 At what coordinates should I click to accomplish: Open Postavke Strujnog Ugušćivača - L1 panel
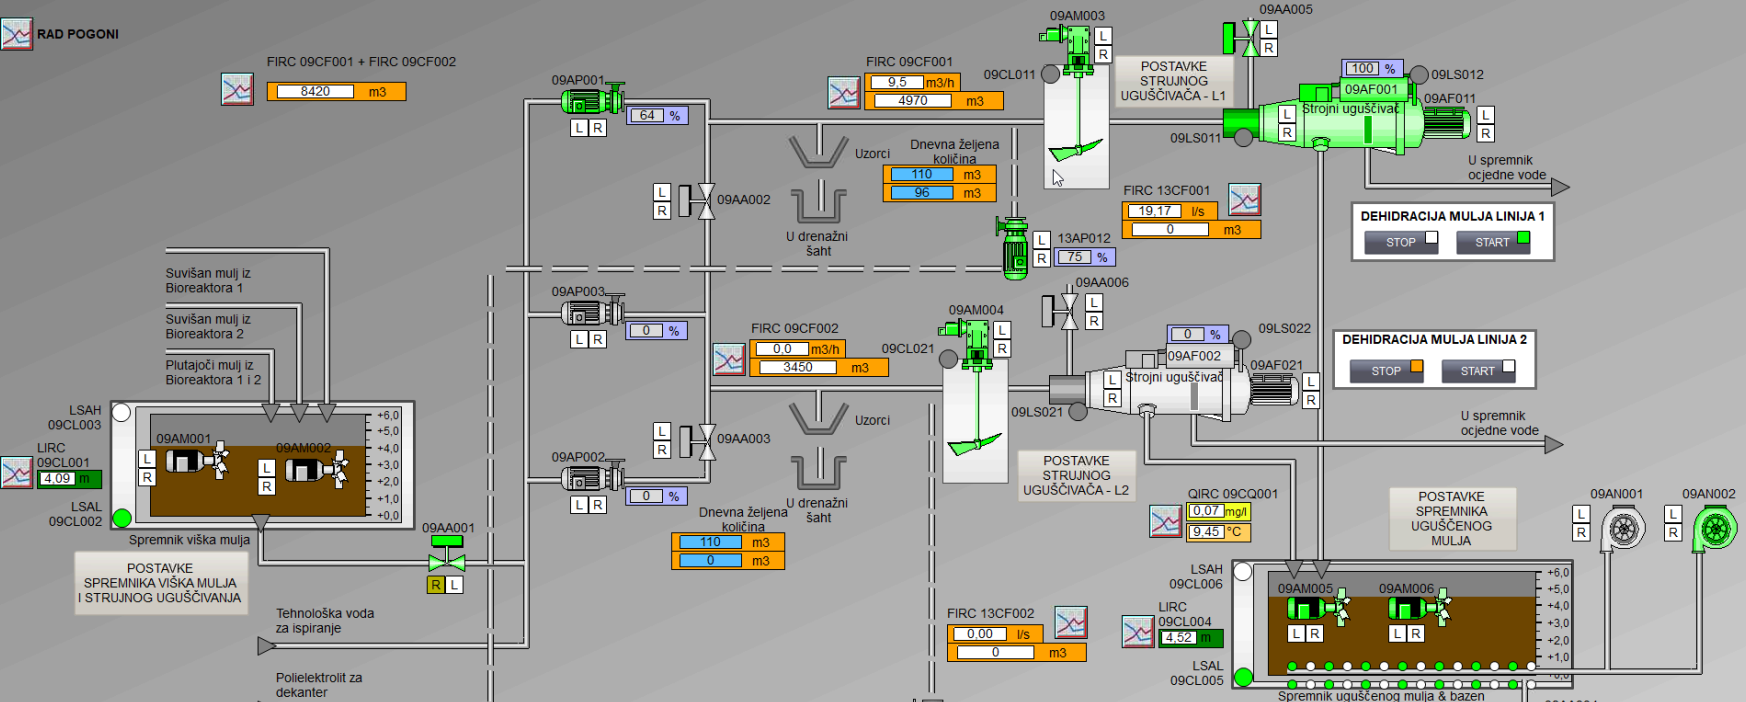click(1173, 81)
